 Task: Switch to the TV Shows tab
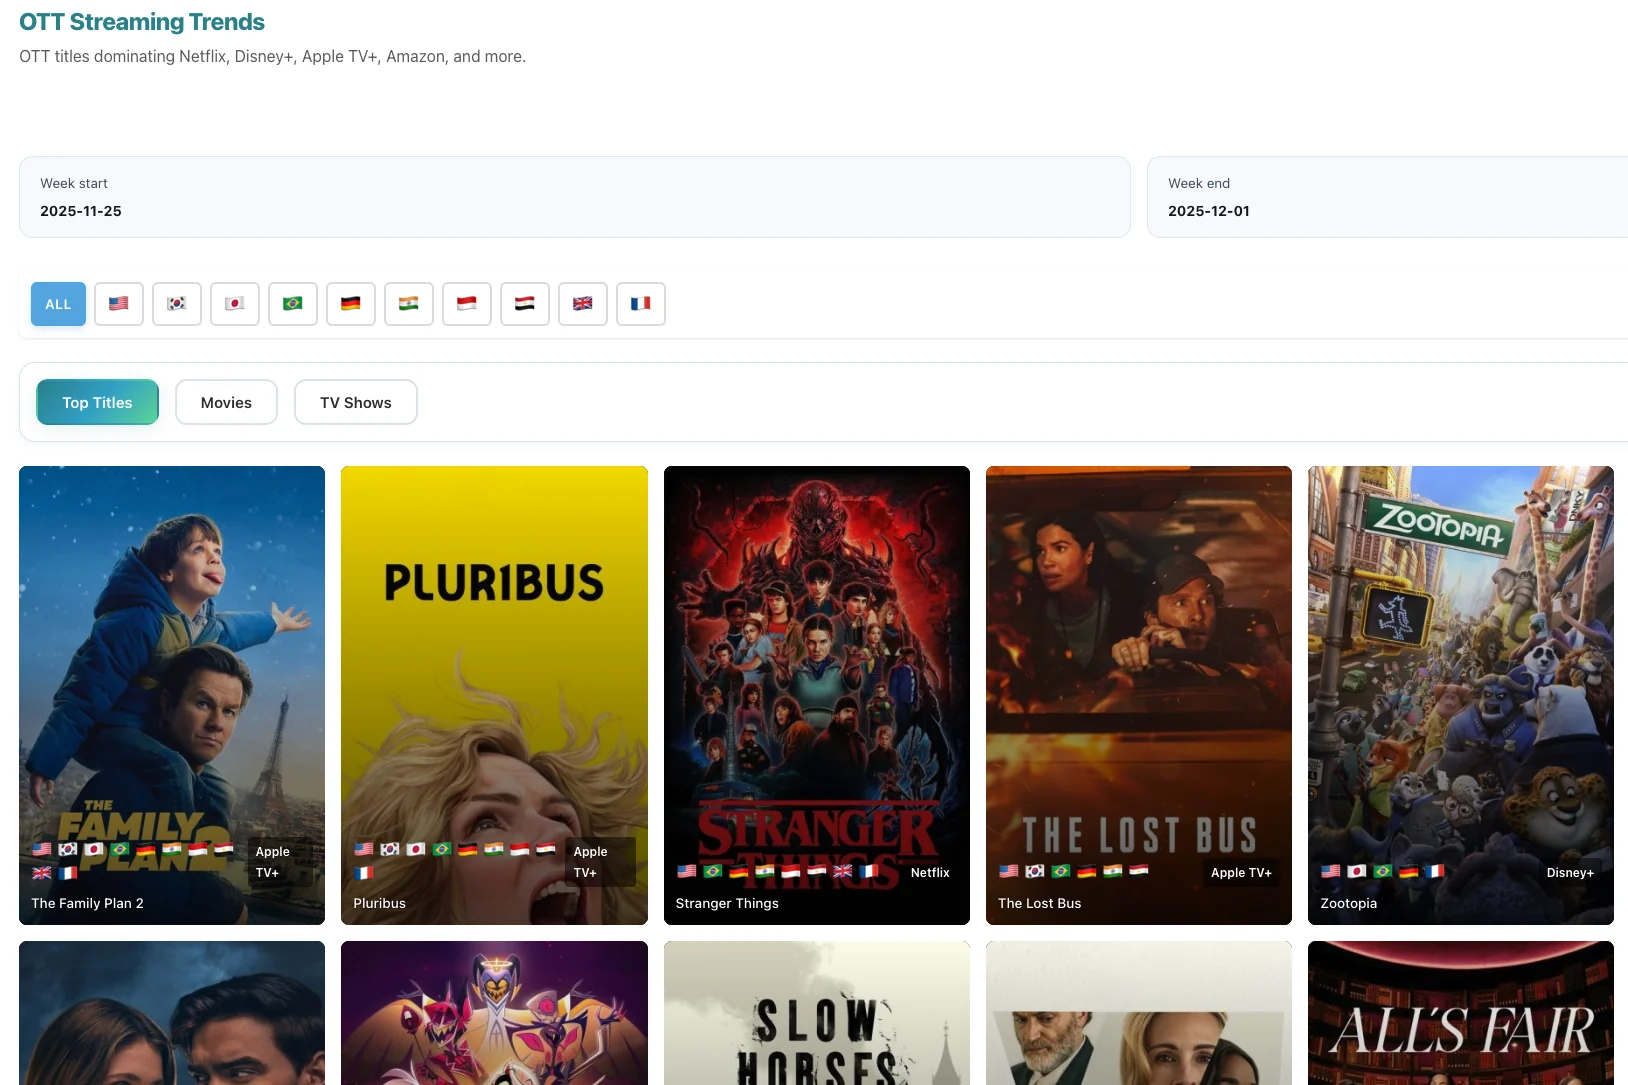tap(355, 402)
